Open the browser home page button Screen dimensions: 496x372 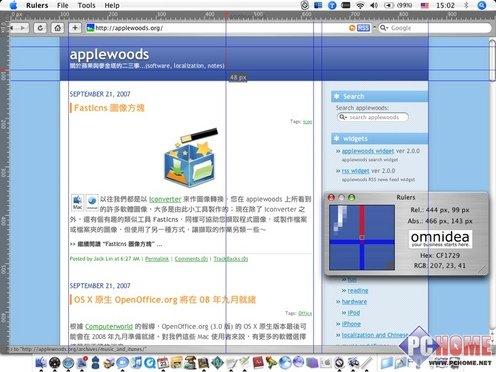point(58,28)
